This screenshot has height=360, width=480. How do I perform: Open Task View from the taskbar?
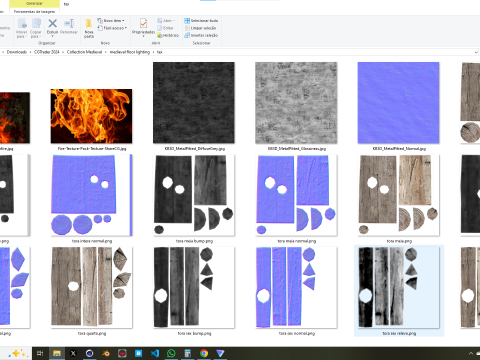(x=40, y=353)
